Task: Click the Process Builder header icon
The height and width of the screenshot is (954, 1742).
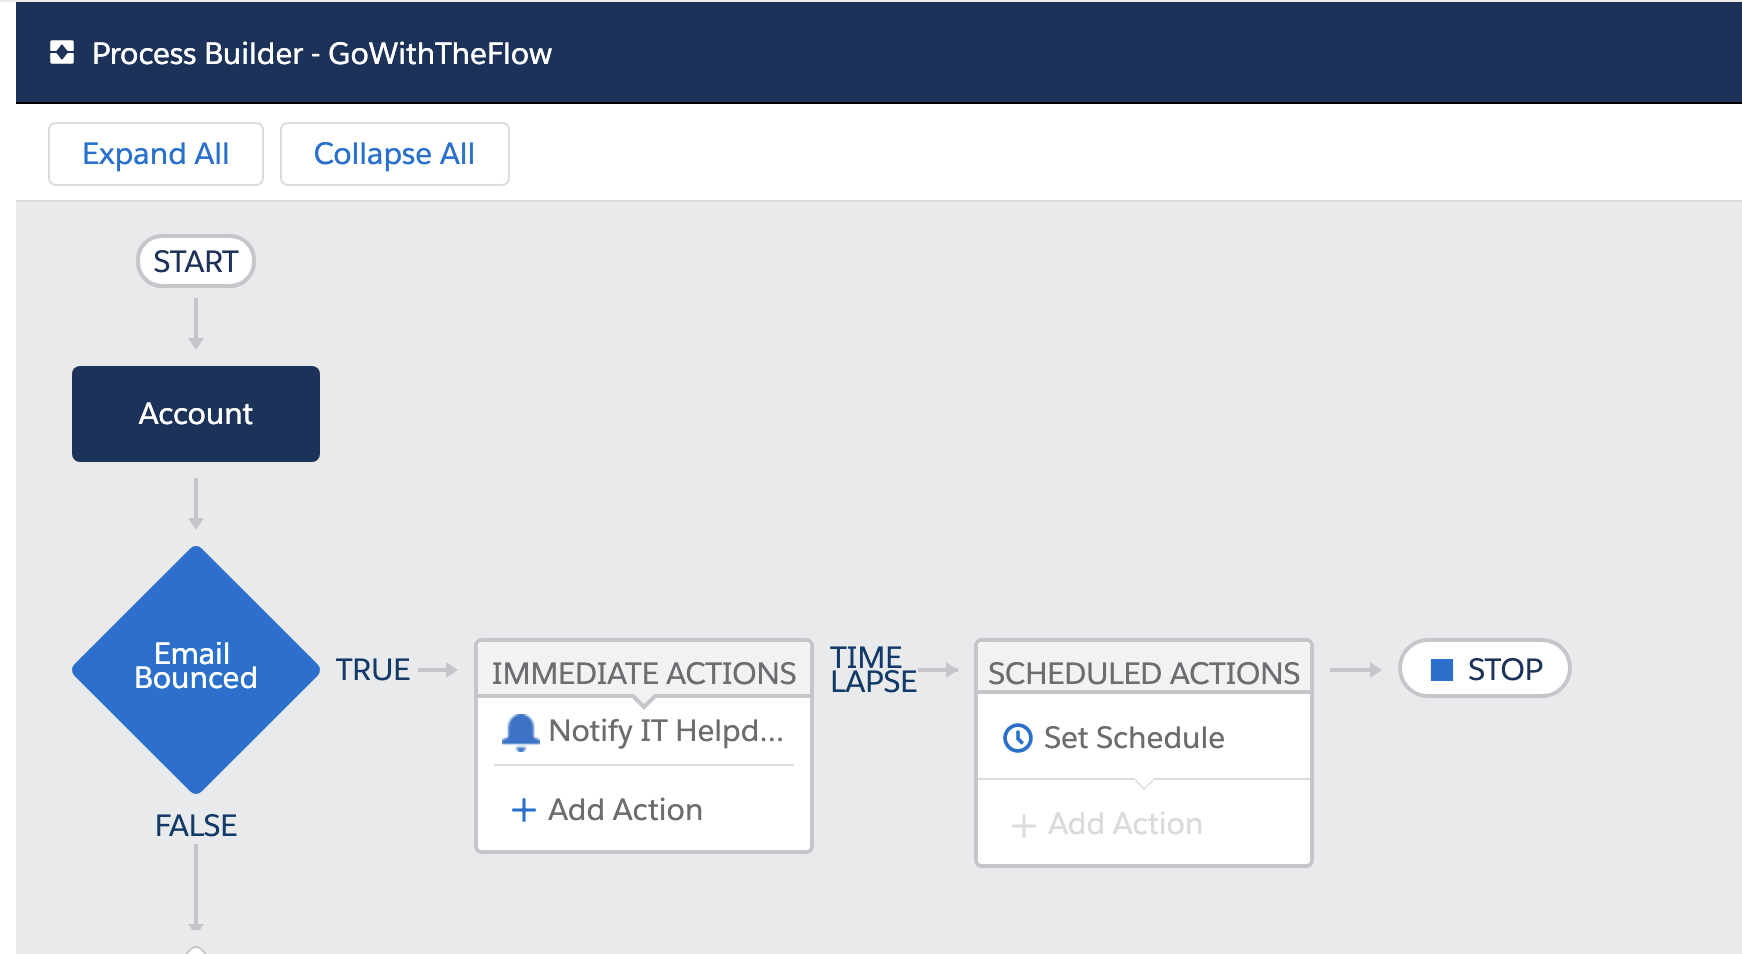Action: (62, 53)
